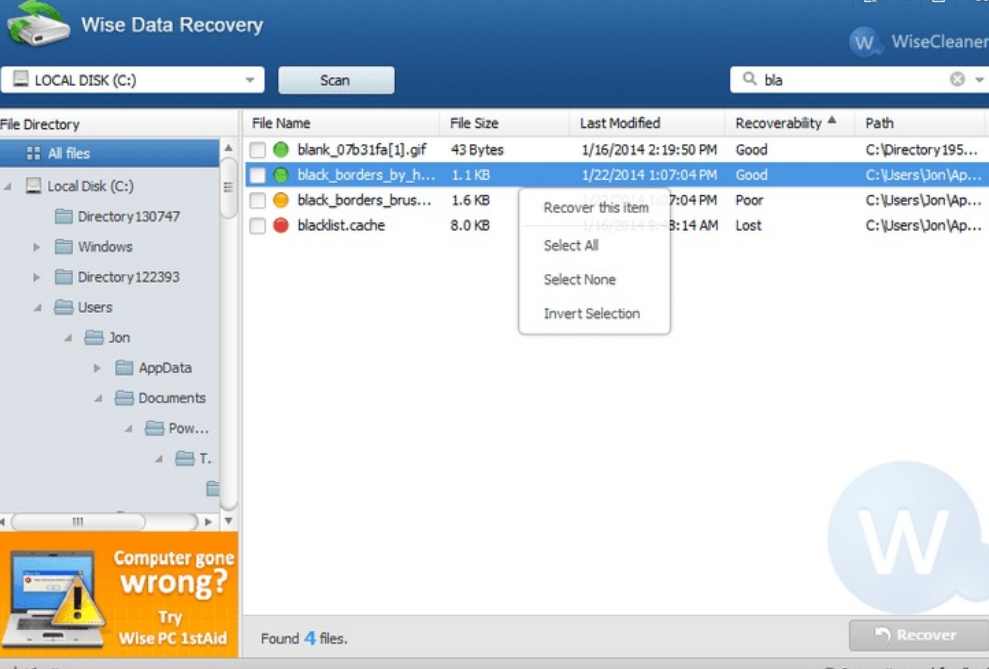Click the orange status dot for black_borders_brus file

point(281,200)
